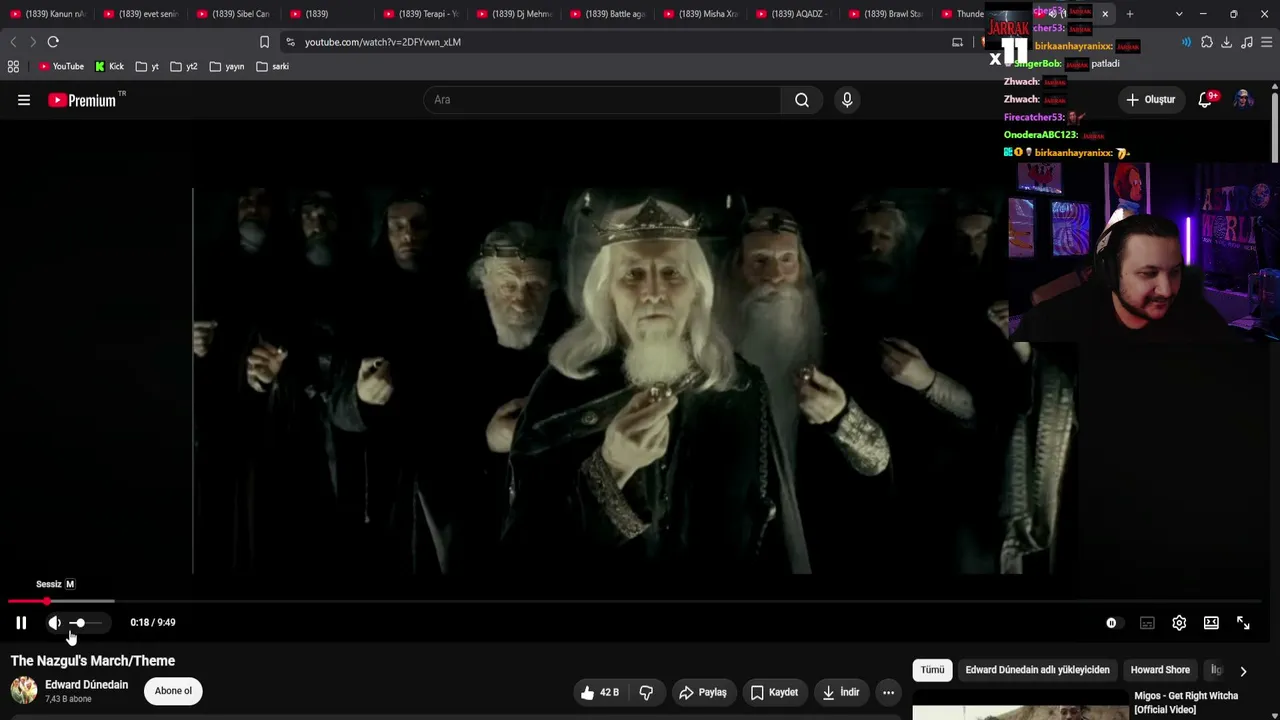Open the sarki bookmarks folder

click(272, 67)
